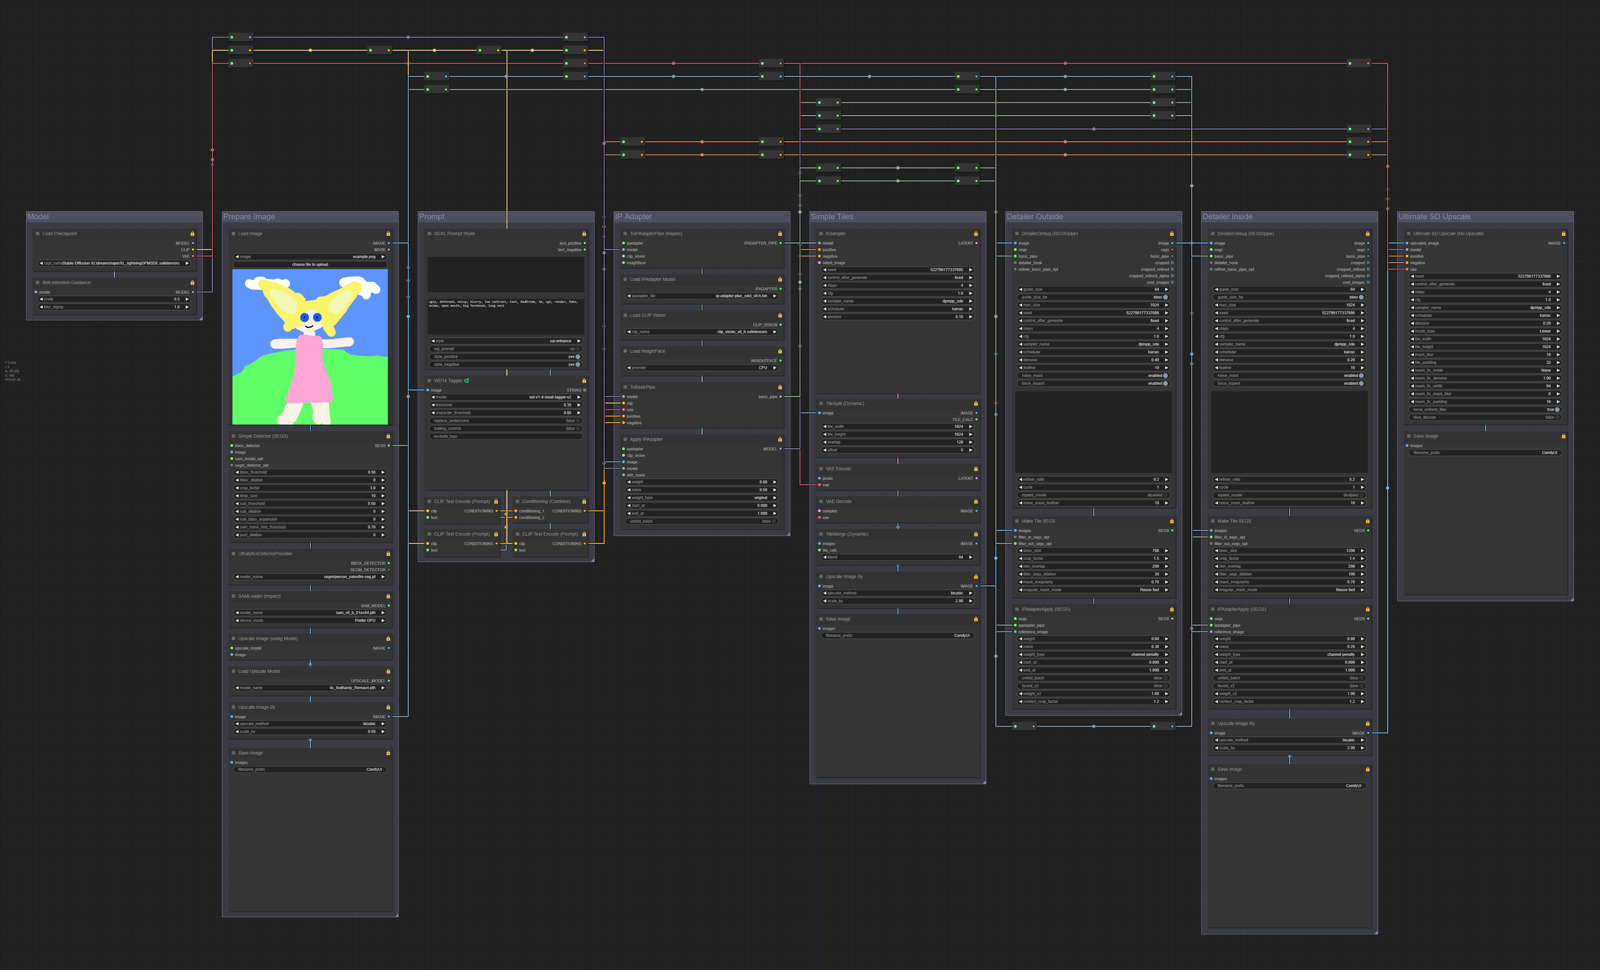Click the green status icon beside WD14 Tagger title
1600x970 pixels.
[x=466, y=381]
